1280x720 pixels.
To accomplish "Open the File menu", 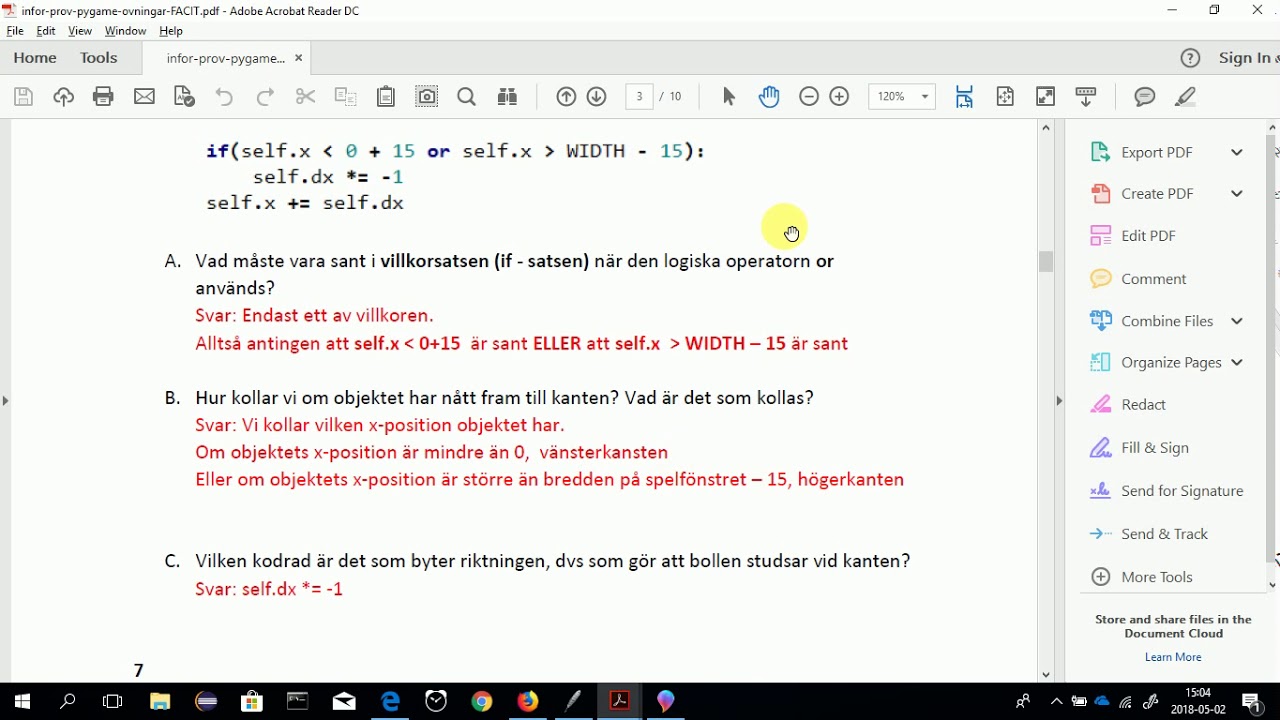I will 15,31.
